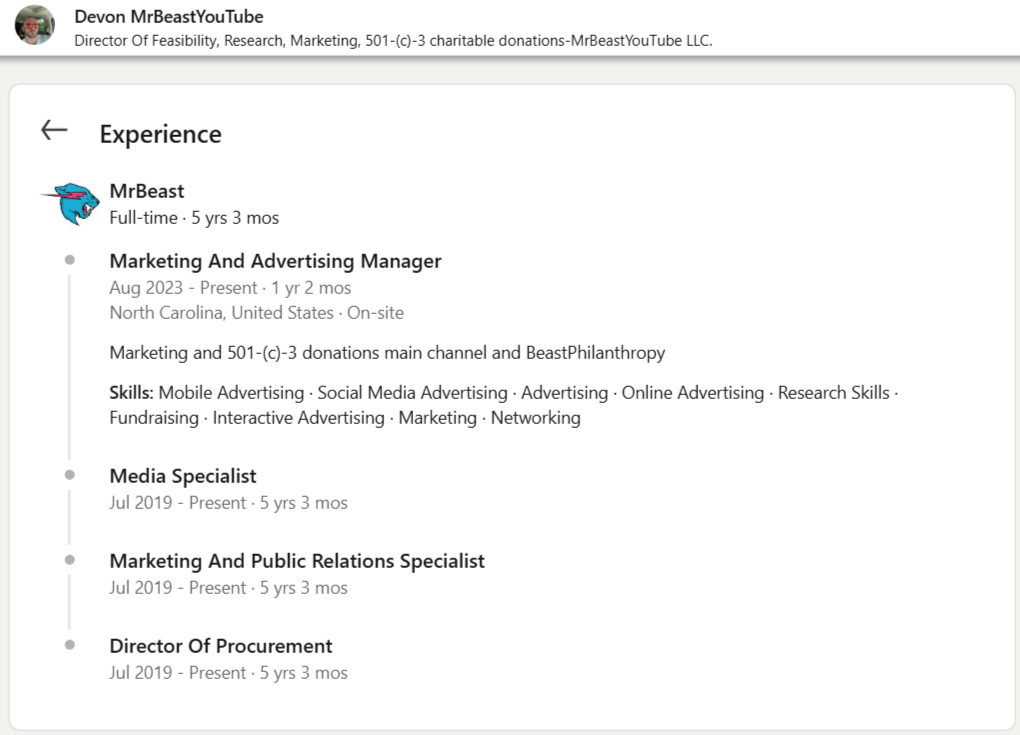Select the Director Of Procurement title
The height and width of the screenshot is (735, 1020).
tap(221, 646)
